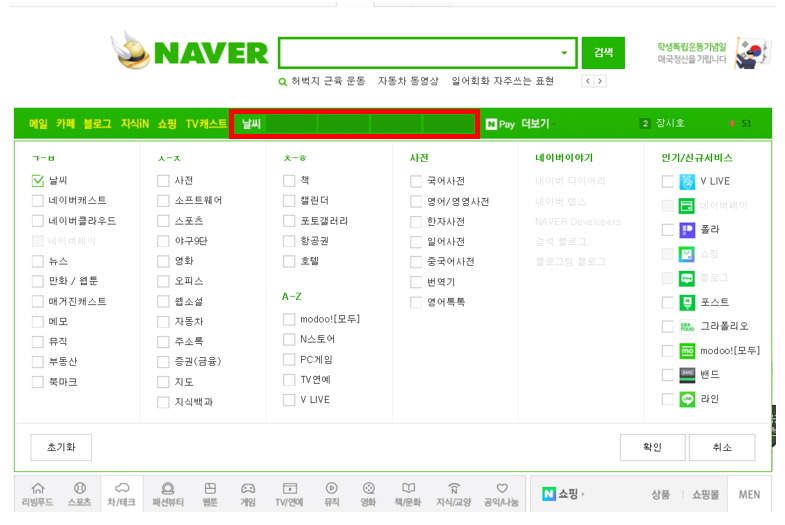Check the 캘린더 checkbox

289,201
